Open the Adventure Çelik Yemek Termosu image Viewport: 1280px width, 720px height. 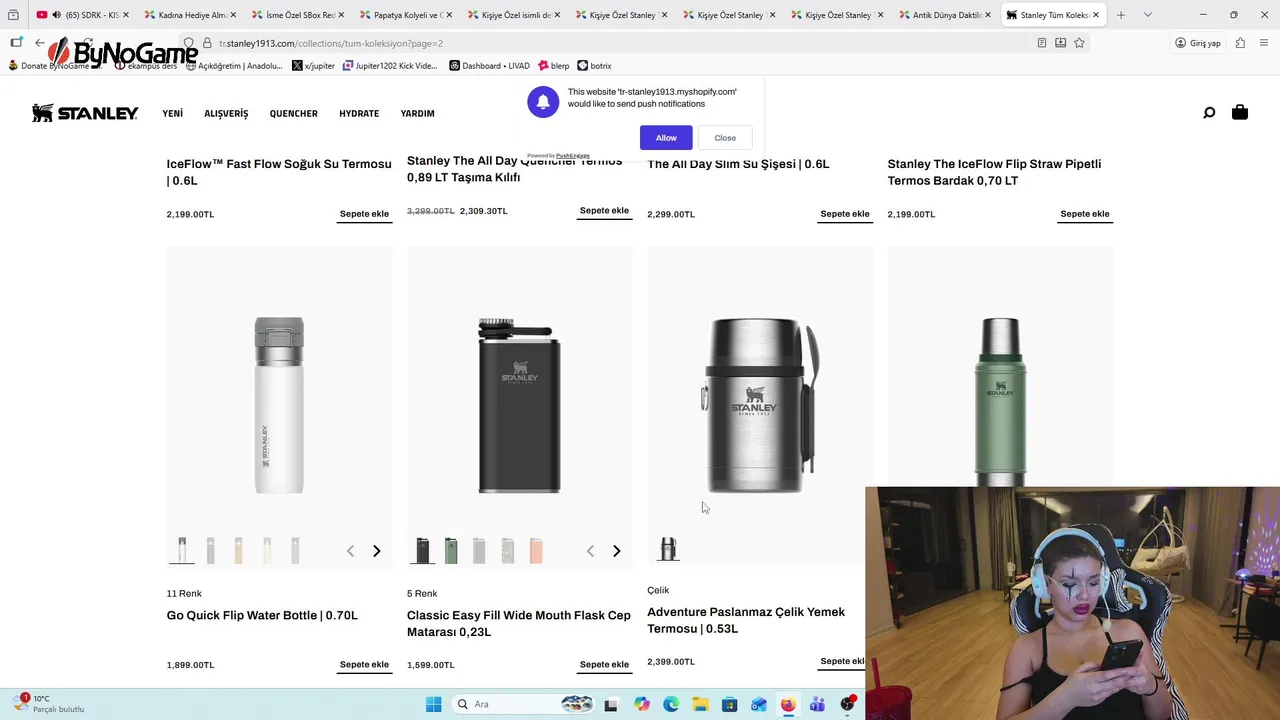click(759, 406)
